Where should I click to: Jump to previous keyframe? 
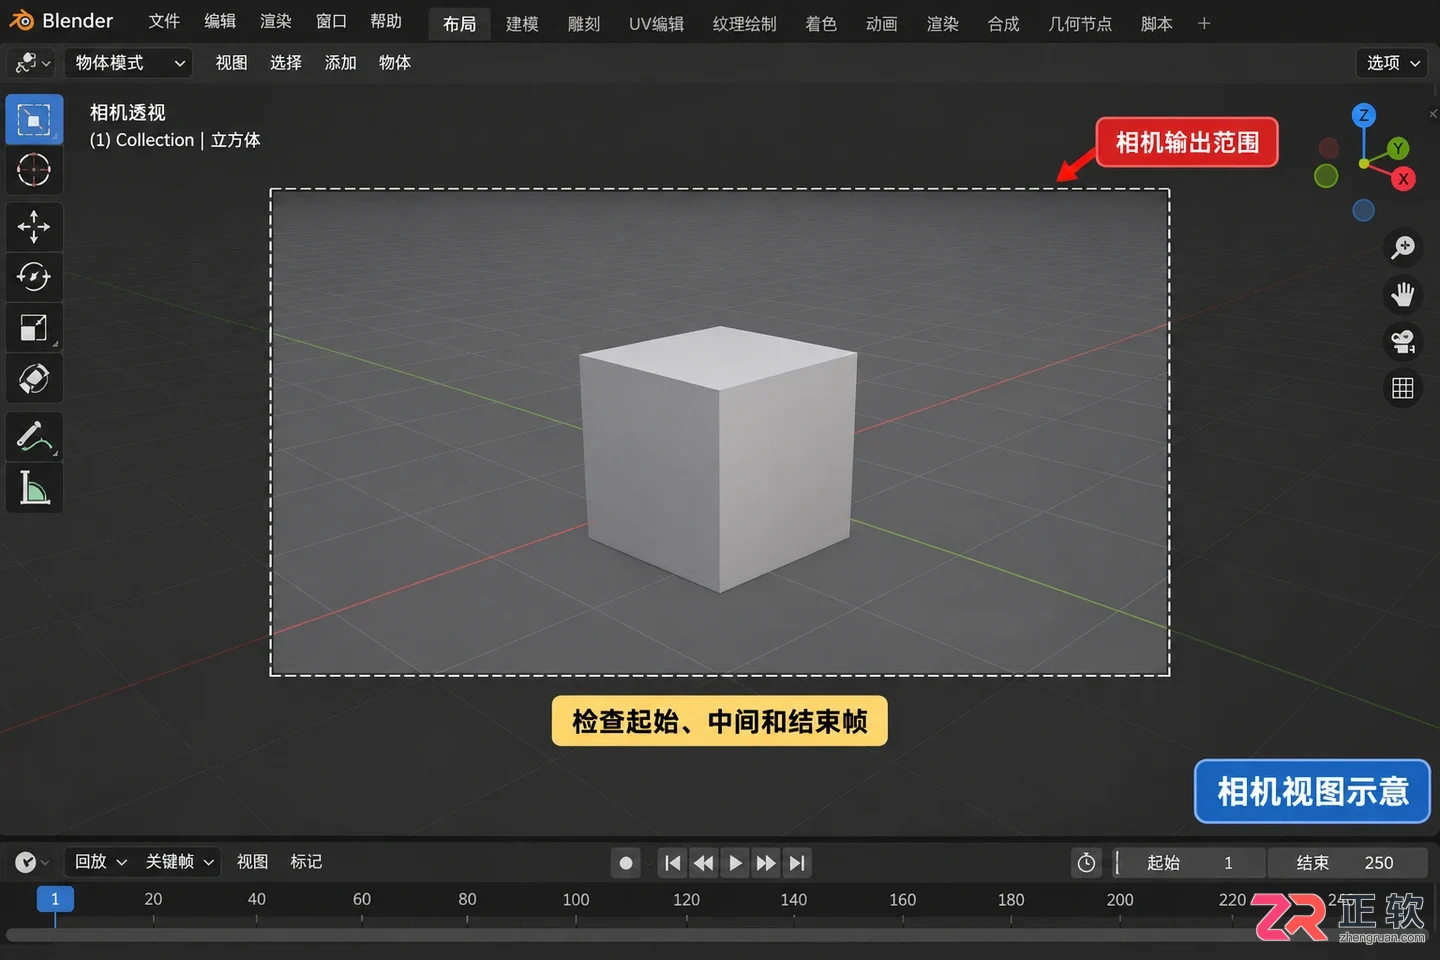[704, 863]
